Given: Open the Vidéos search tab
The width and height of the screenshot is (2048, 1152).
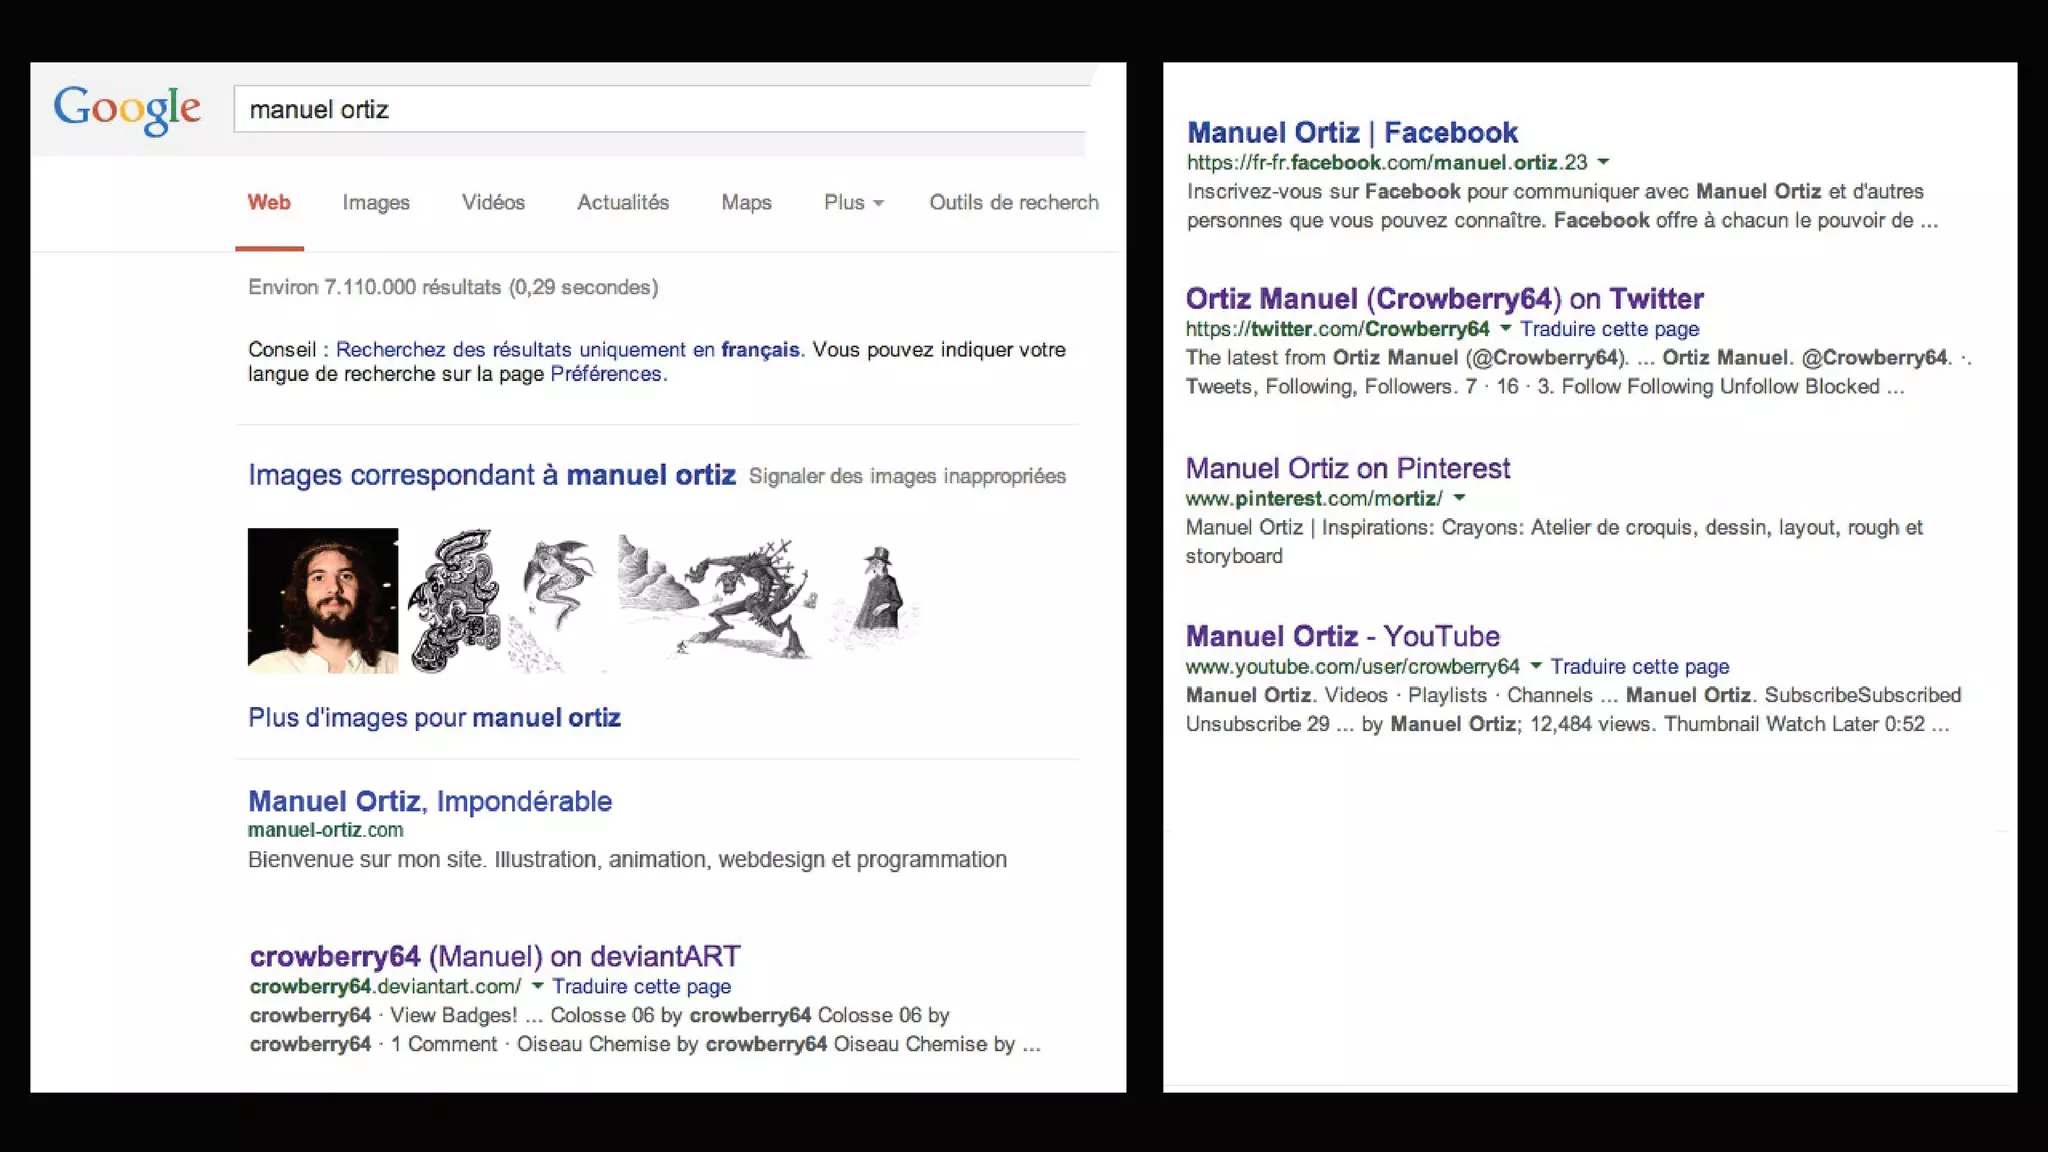Looking at the screenshot, I should pyautogui.click(x=493, y=203).
